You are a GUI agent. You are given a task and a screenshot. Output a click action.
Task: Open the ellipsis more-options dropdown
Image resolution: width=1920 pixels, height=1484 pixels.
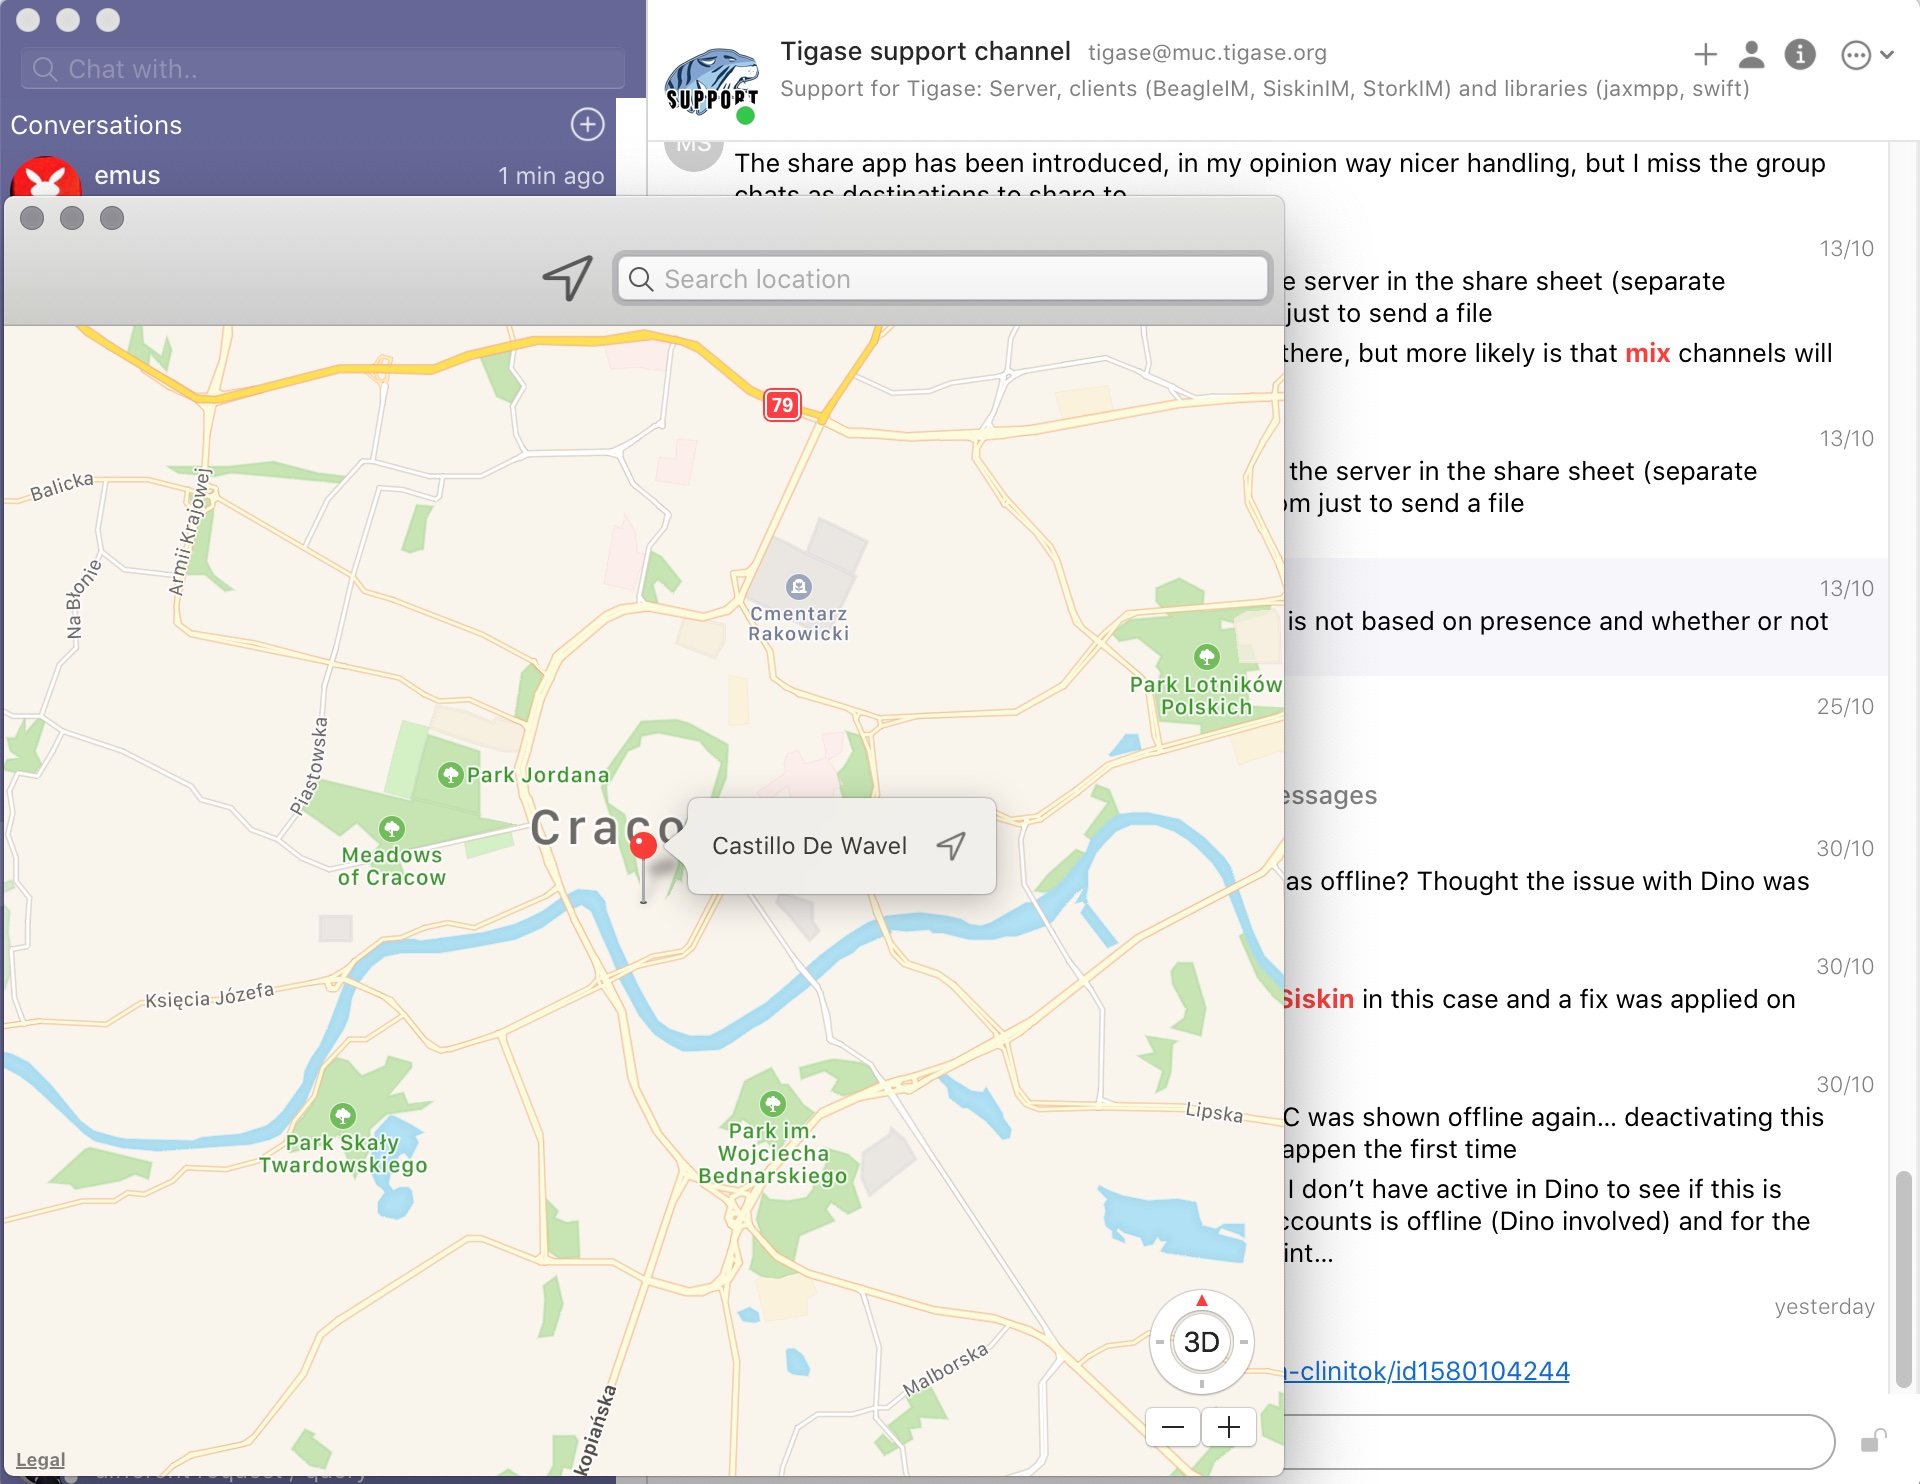1867,55
